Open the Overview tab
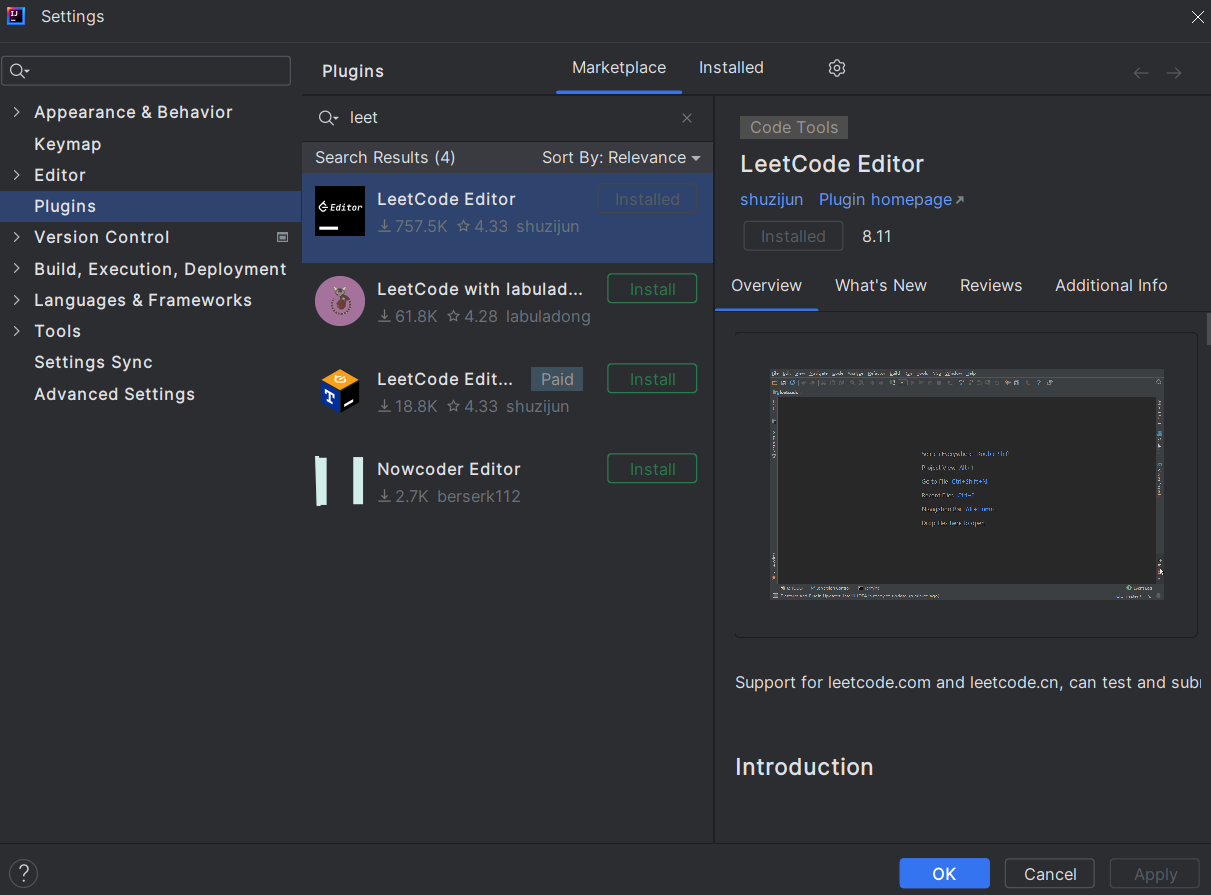Image resolution: width=1211 pixels, height=895 pixels. [x=766, y=286]
